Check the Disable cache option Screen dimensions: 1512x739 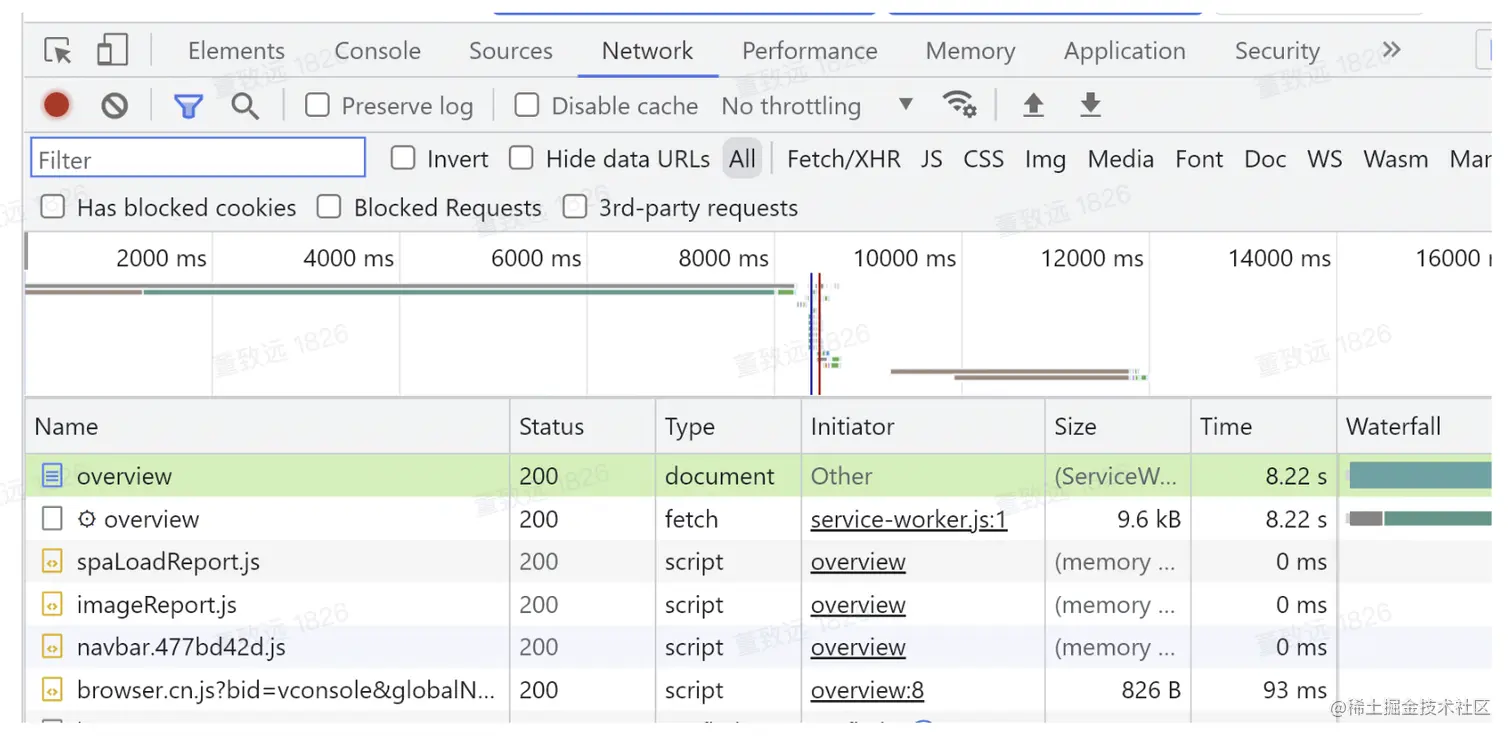[x=527, y=105]
